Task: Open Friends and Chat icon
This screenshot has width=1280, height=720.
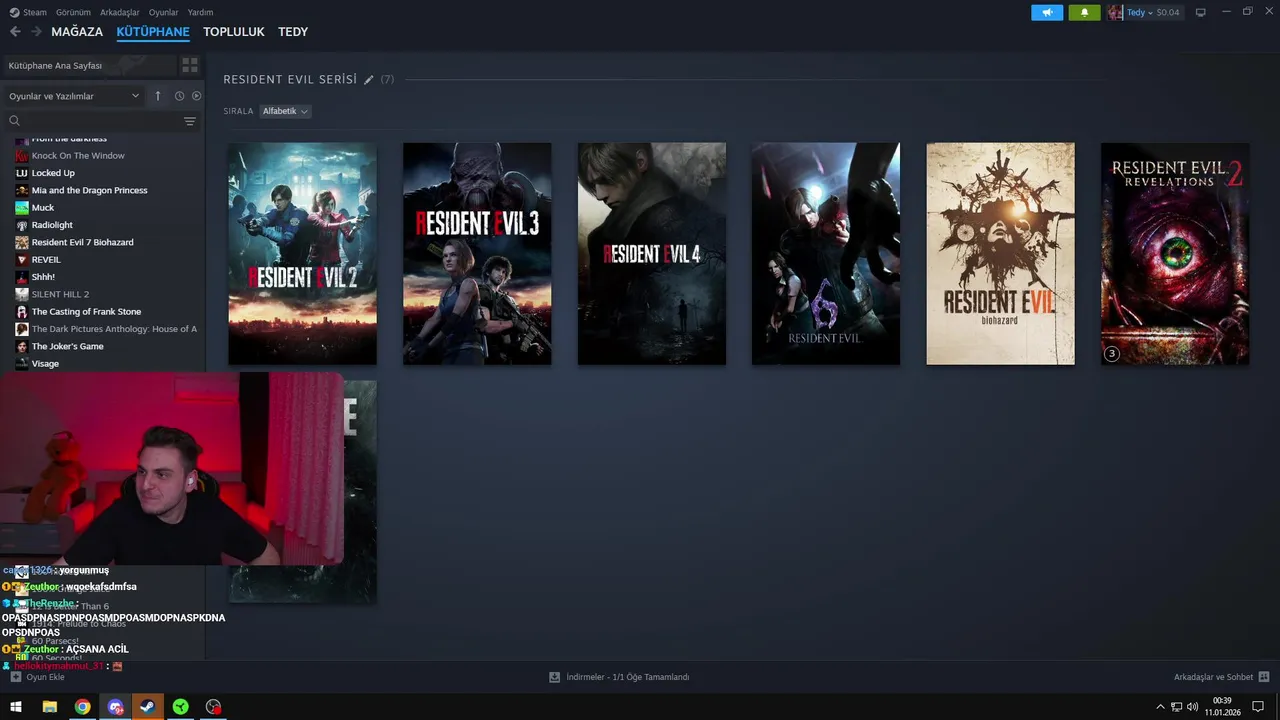Action: [x=1264, y=677]
